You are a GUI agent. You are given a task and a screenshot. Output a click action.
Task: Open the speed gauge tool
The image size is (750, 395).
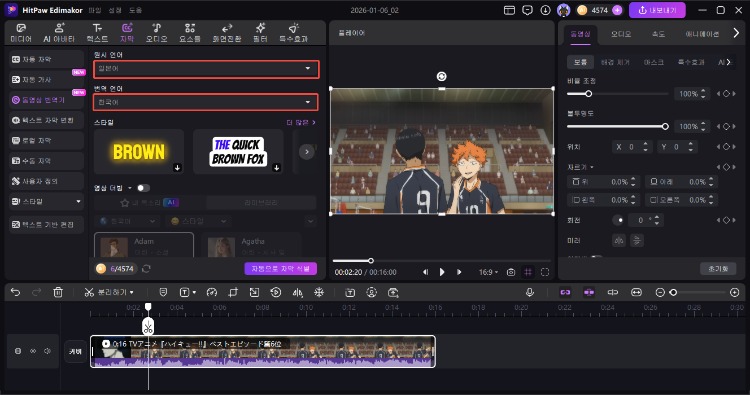212,292
